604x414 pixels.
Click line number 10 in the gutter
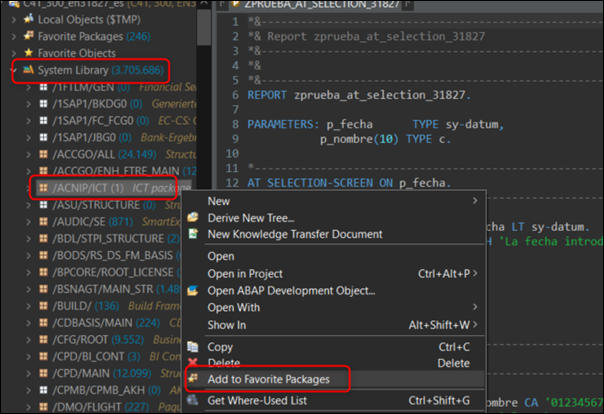pos(232,154)
